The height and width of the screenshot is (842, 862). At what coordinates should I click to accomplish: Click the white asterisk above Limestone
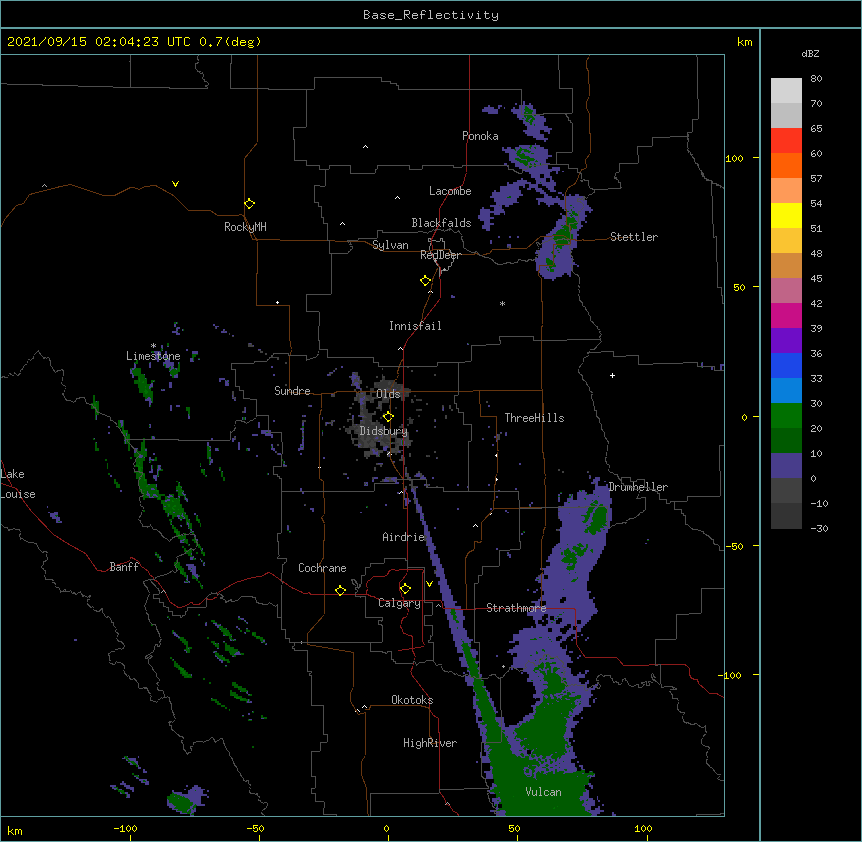[153, 346]
